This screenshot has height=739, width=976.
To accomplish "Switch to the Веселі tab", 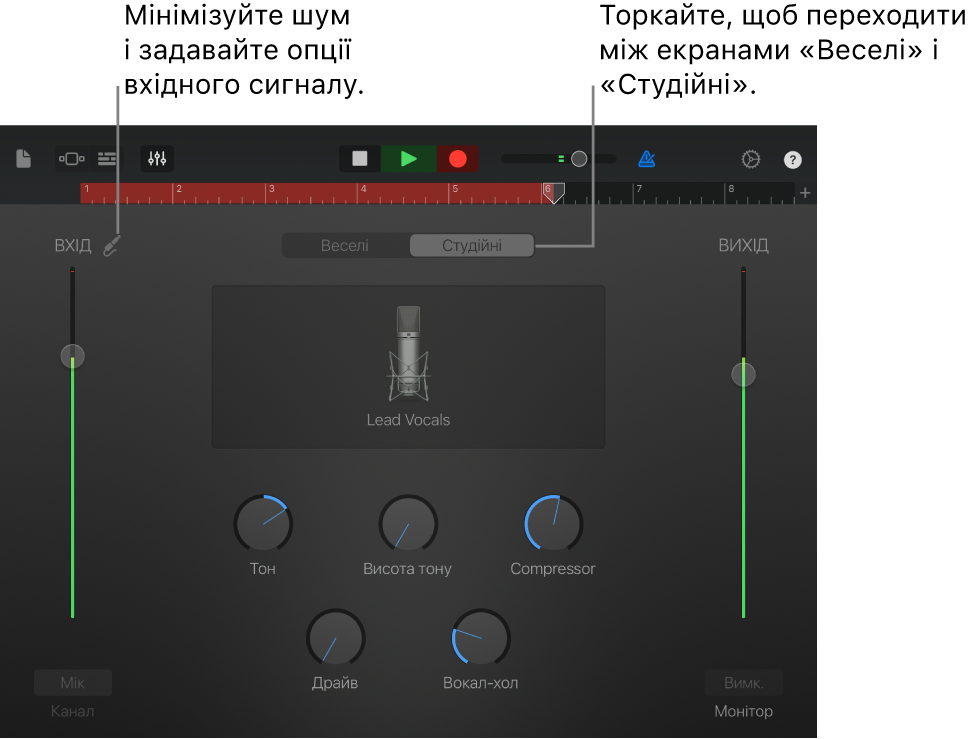I will pyautogui.click(x=345, y=246).
